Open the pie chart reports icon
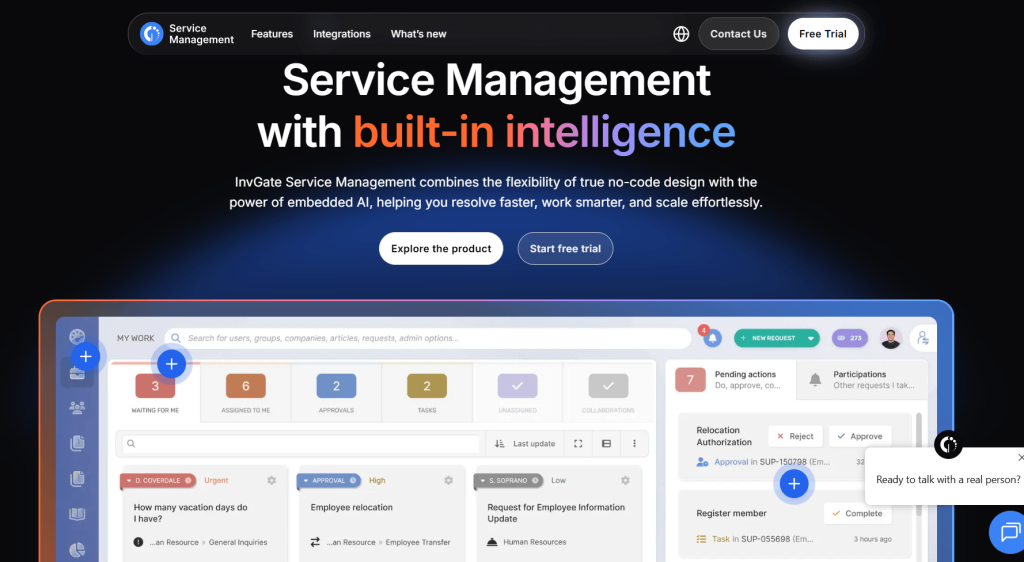This screenshot has width=1024, height=562. [77, 550]
